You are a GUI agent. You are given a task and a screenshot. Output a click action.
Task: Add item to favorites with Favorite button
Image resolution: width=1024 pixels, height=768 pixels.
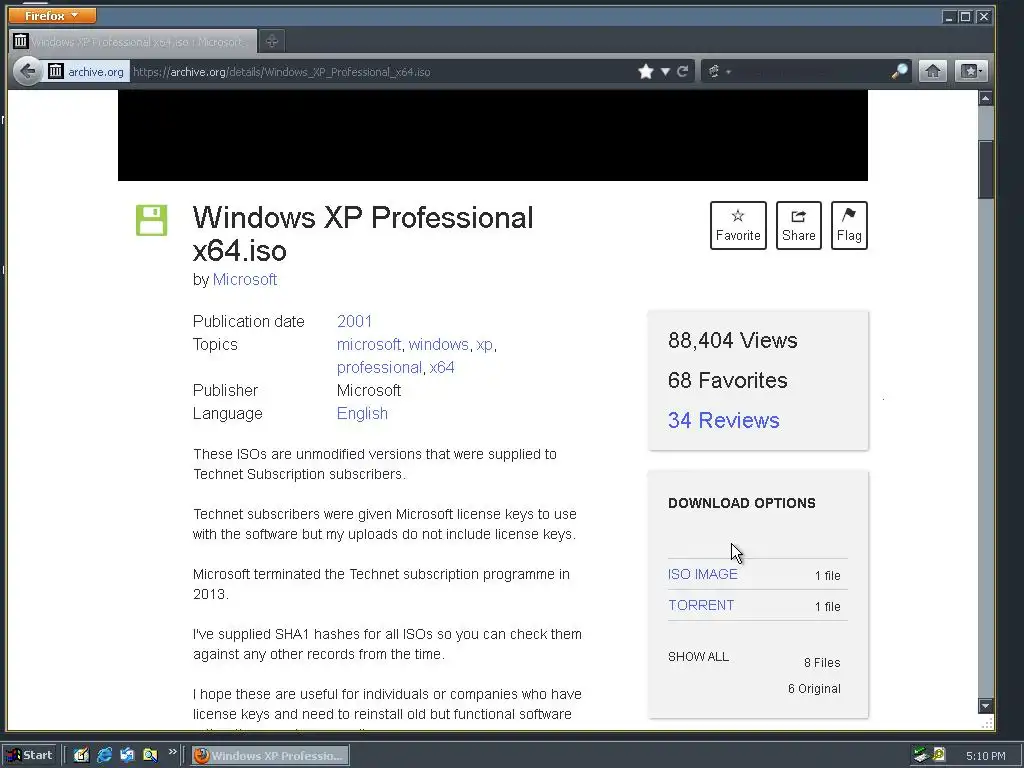738,225
